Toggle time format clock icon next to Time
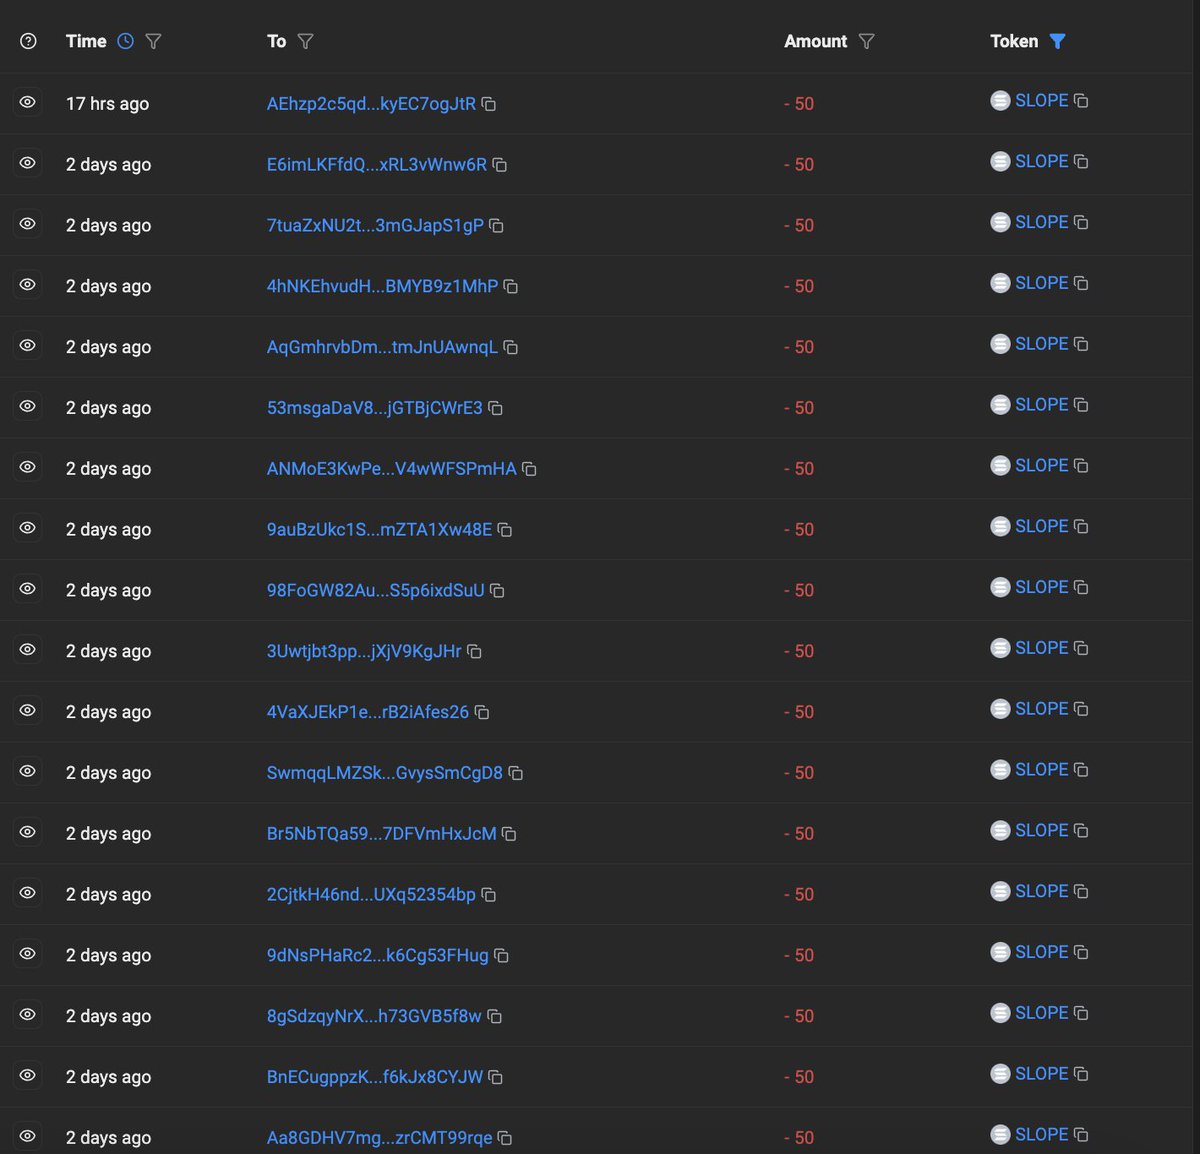The image size is (1200, 1154). click(126, 41)
